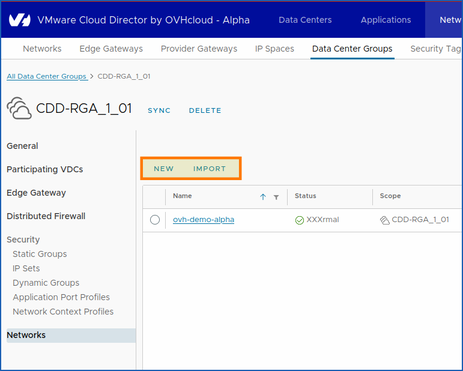Viewport: 463px width, 371px height.
Task: Click the CDD-RGA_1_01 scope cell text
Action: click(x=420, y=220)
